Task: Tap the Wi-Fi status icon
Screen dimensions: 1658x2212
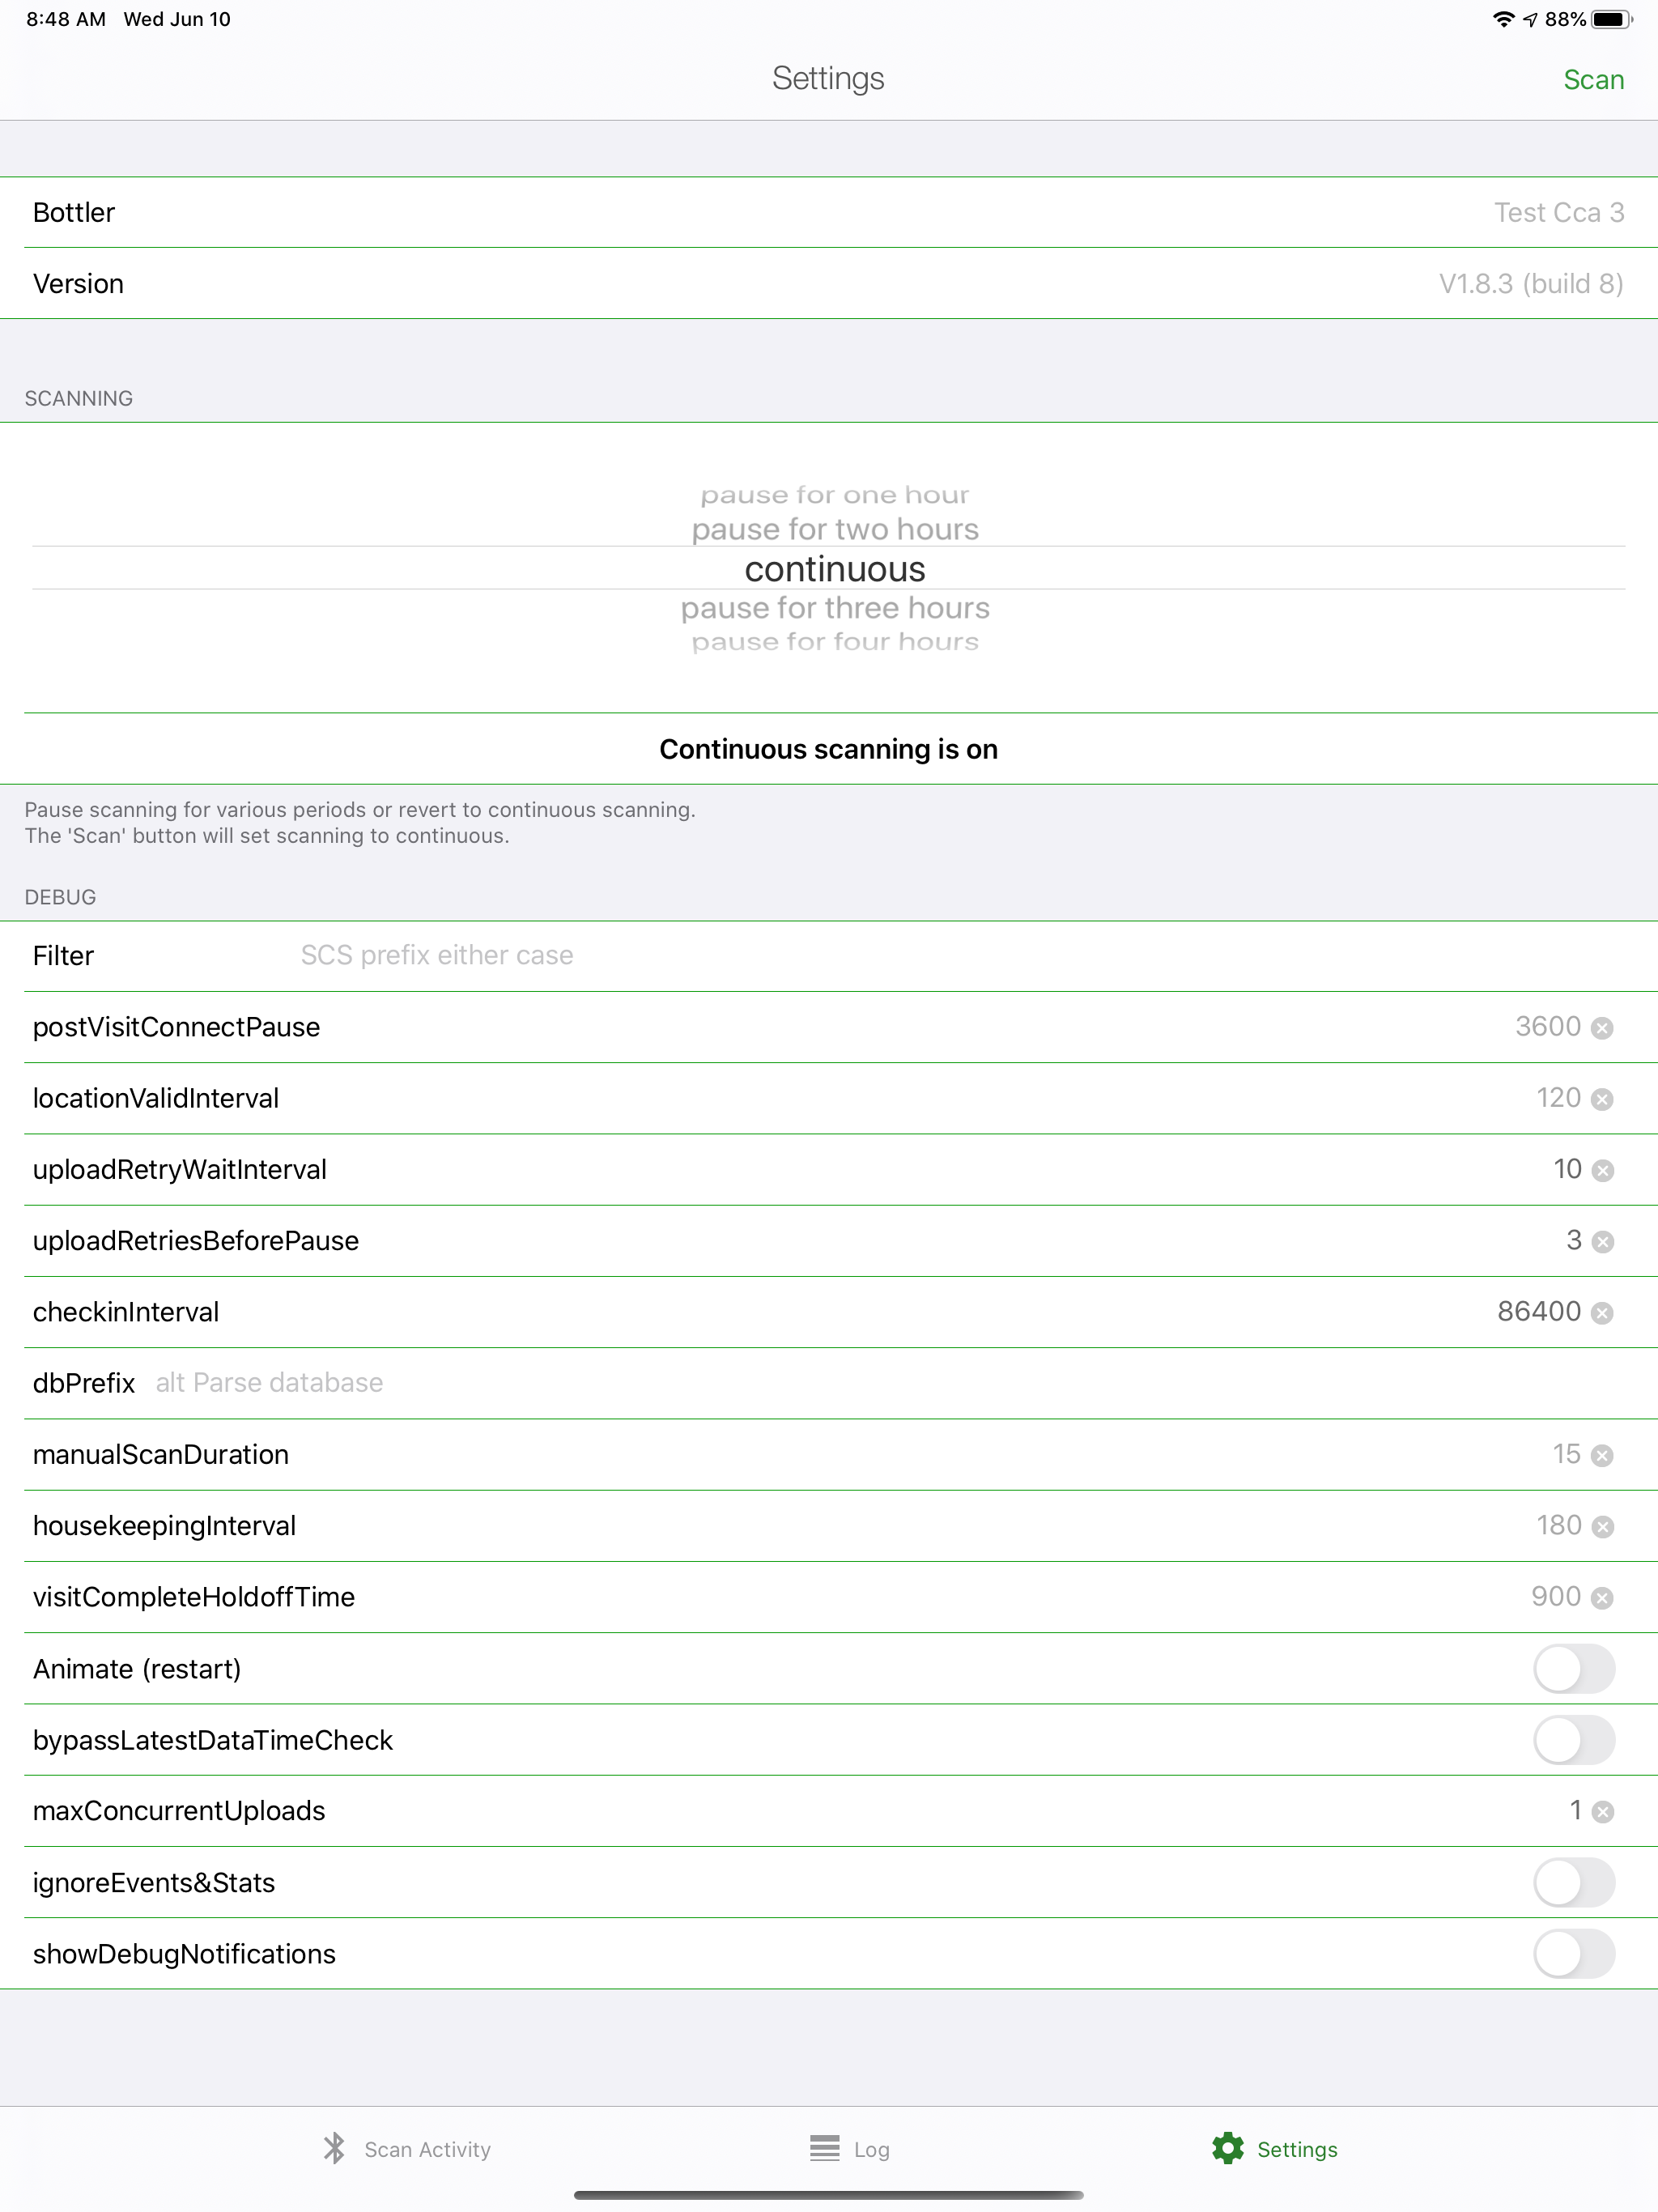Action: tap(1503, 19)
